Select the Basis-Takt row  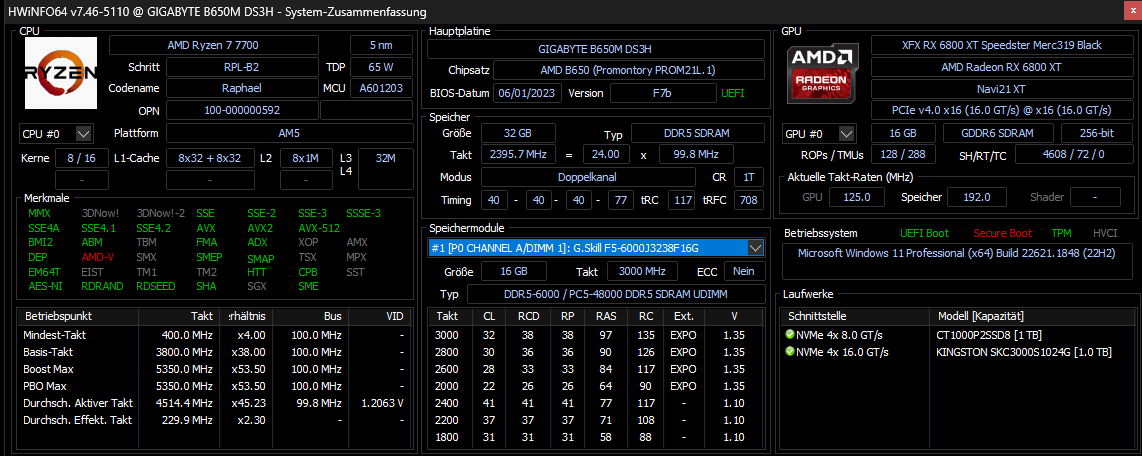pyautogui.click(x=215, y=352)
